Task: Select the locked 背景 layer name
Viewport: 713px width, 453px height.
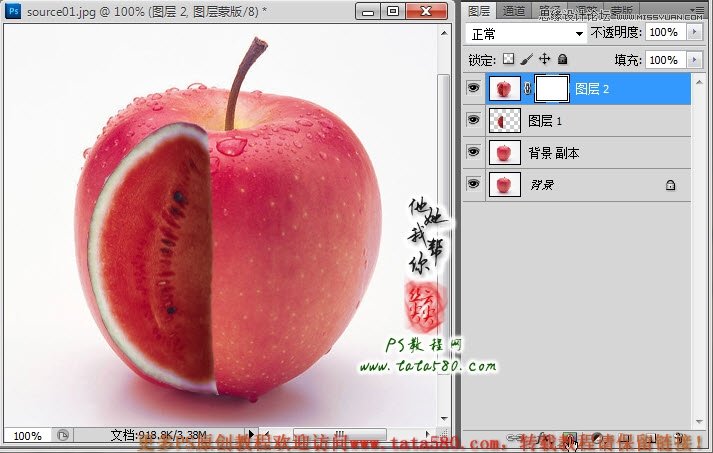Action: pos(542,185)
